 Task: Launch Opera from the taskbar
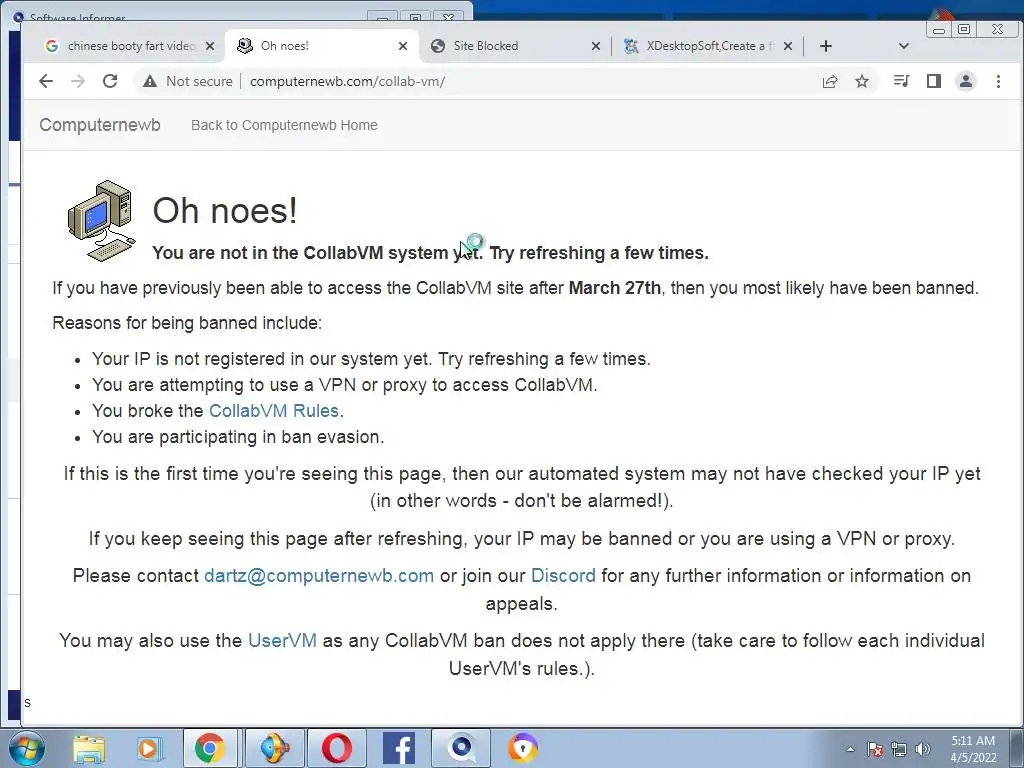tap(337, 748)
